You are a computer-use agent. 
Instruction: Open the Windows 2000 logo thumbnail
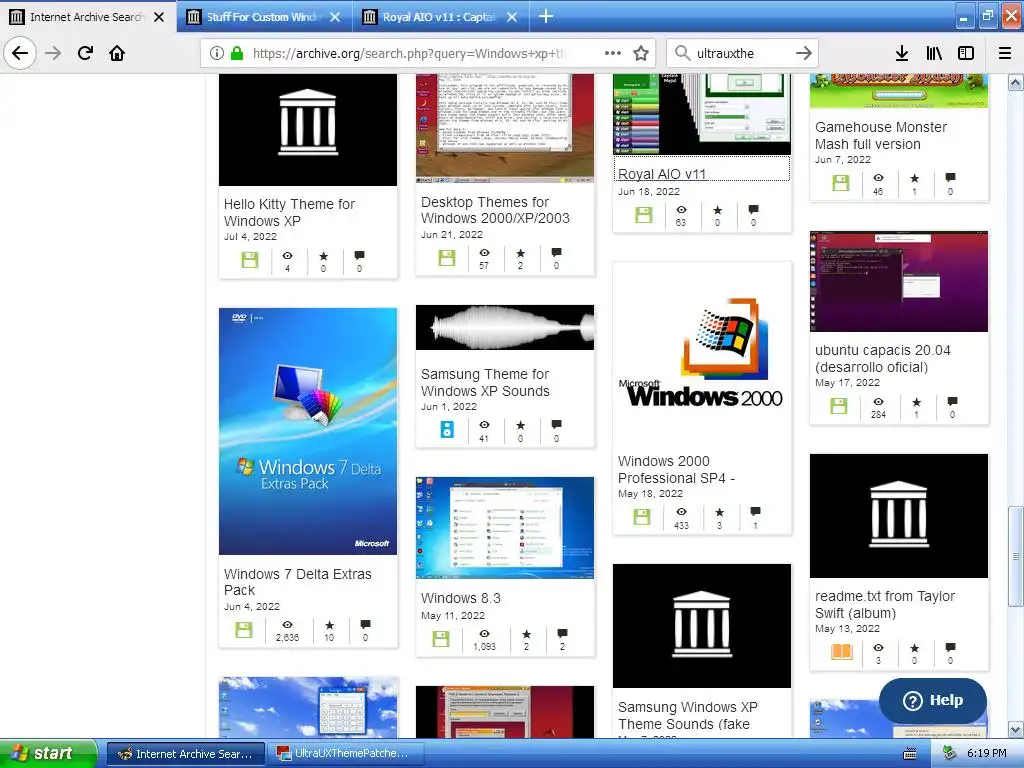tap(701, 353)
